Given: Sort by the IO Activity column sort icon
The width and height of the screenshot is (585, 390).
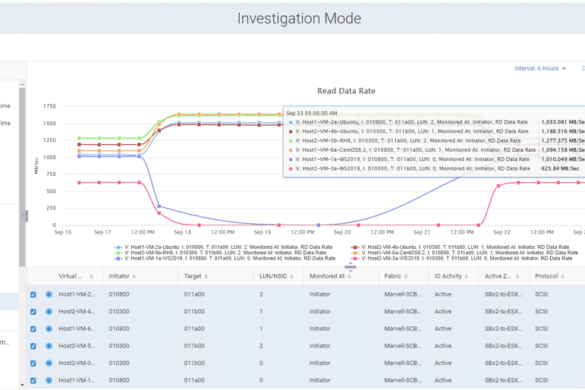Looking at the screenshot, I should pos(466,277).
